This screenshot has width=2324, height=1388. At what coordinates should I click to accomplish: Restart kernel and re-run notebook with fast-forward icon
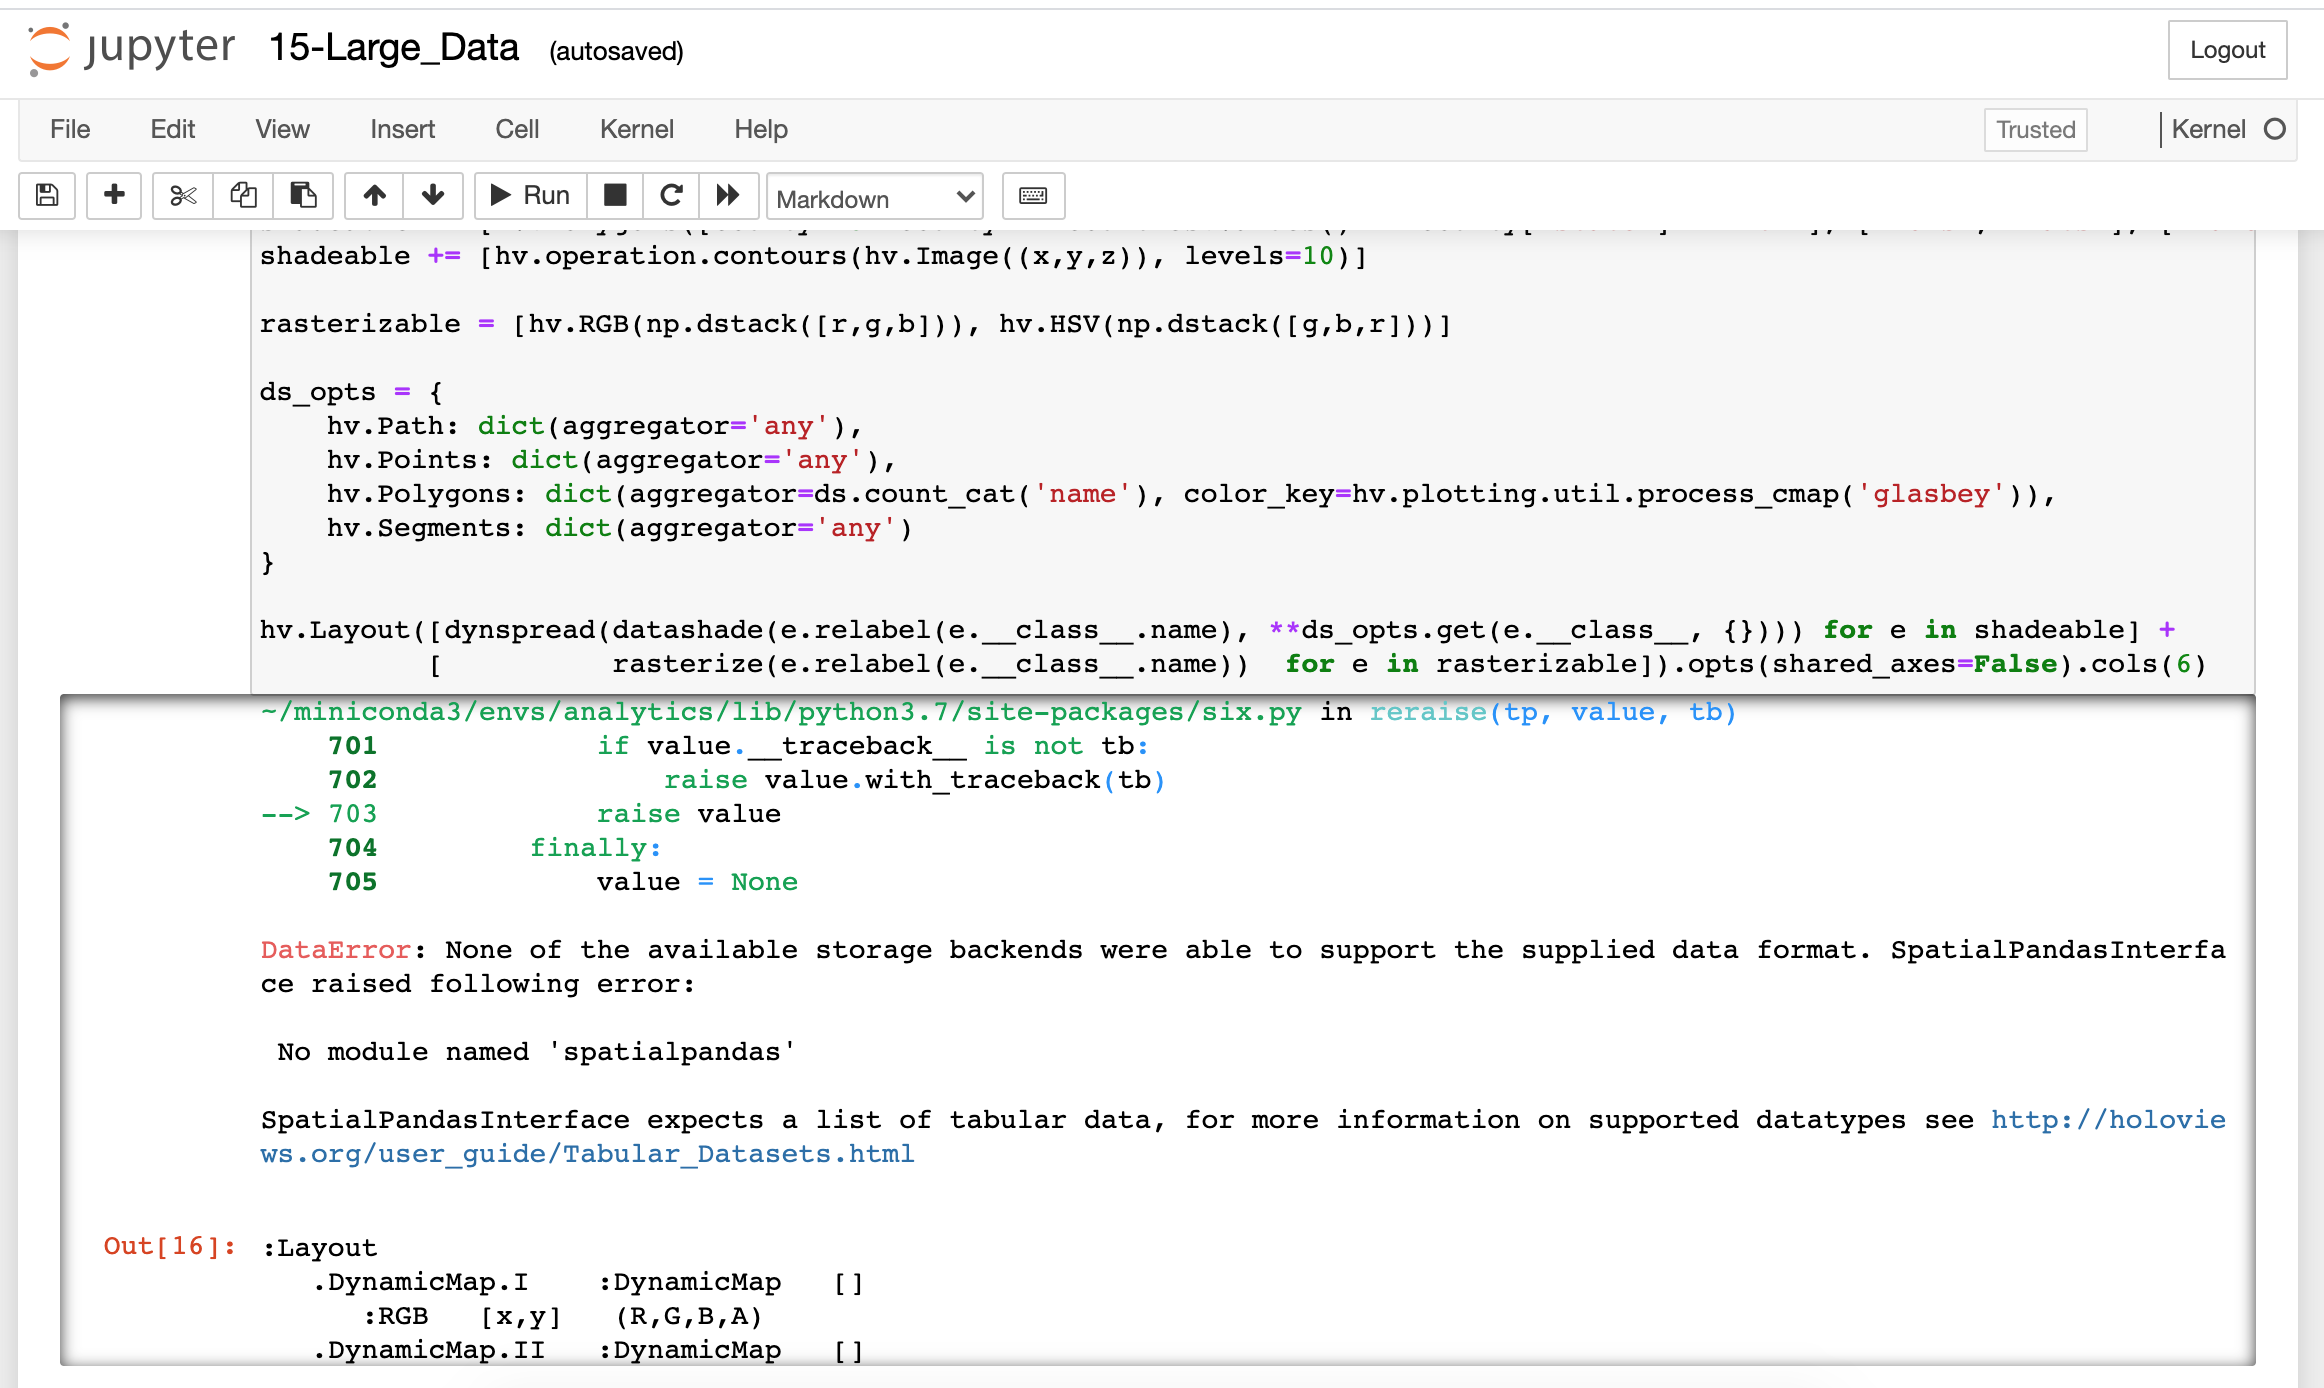(729, 196)
